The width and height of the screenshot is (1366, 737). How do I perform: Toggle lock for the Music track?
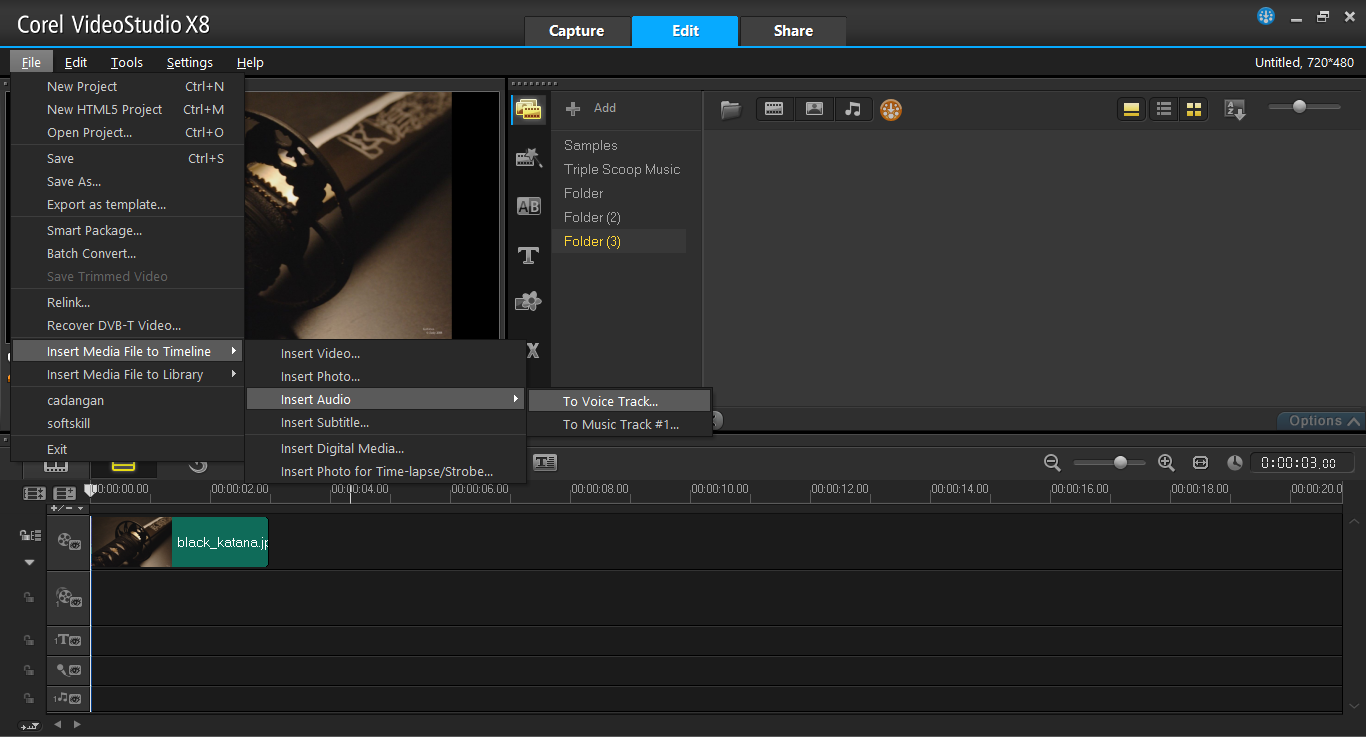[30, 698]
